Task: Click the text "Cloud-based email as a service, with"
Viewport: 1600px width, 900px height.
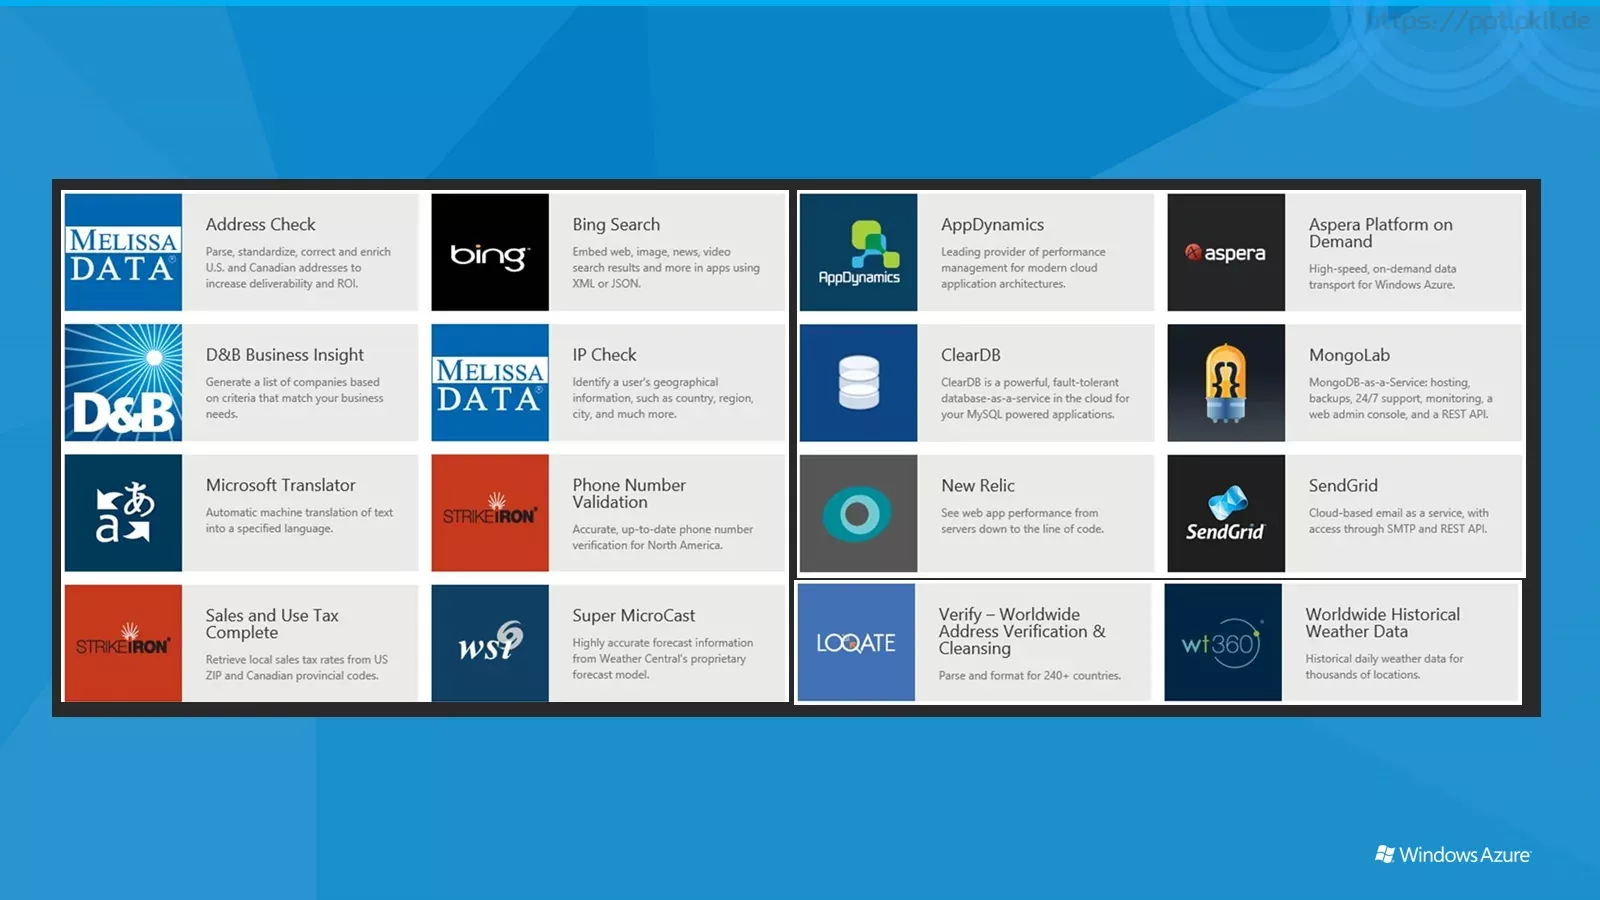Action: pyautogui.click(x=1398, y=512)
